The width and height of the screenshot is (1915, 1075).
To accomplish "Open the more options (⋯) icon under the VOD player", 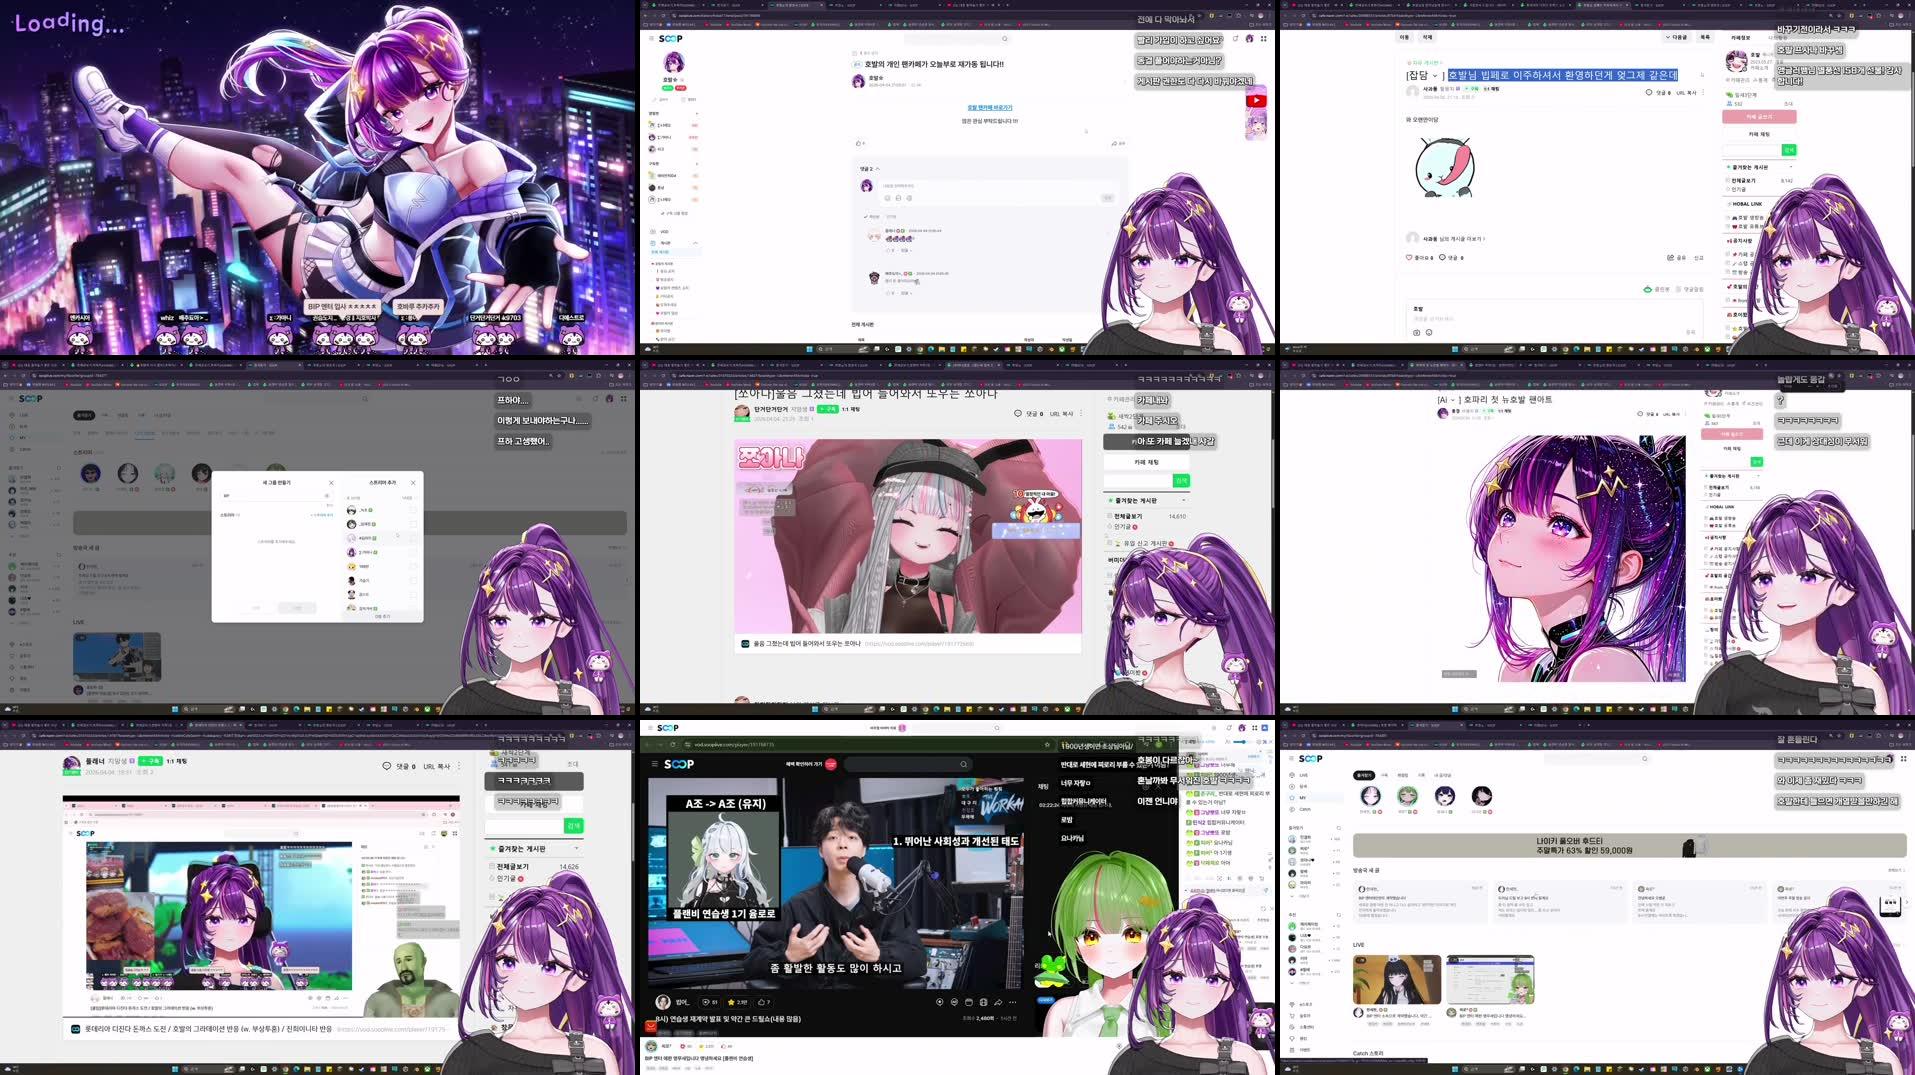I will coord(1011,1002).
